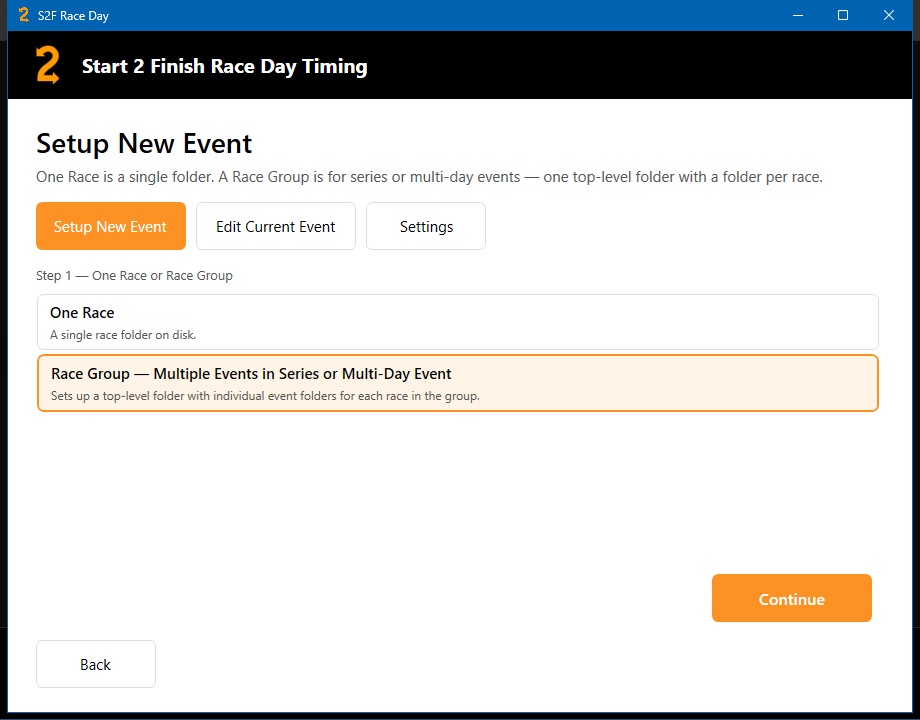Click the S2F Race Day window title text
Viewport: 920px width, 720px height.
[73, 16]
